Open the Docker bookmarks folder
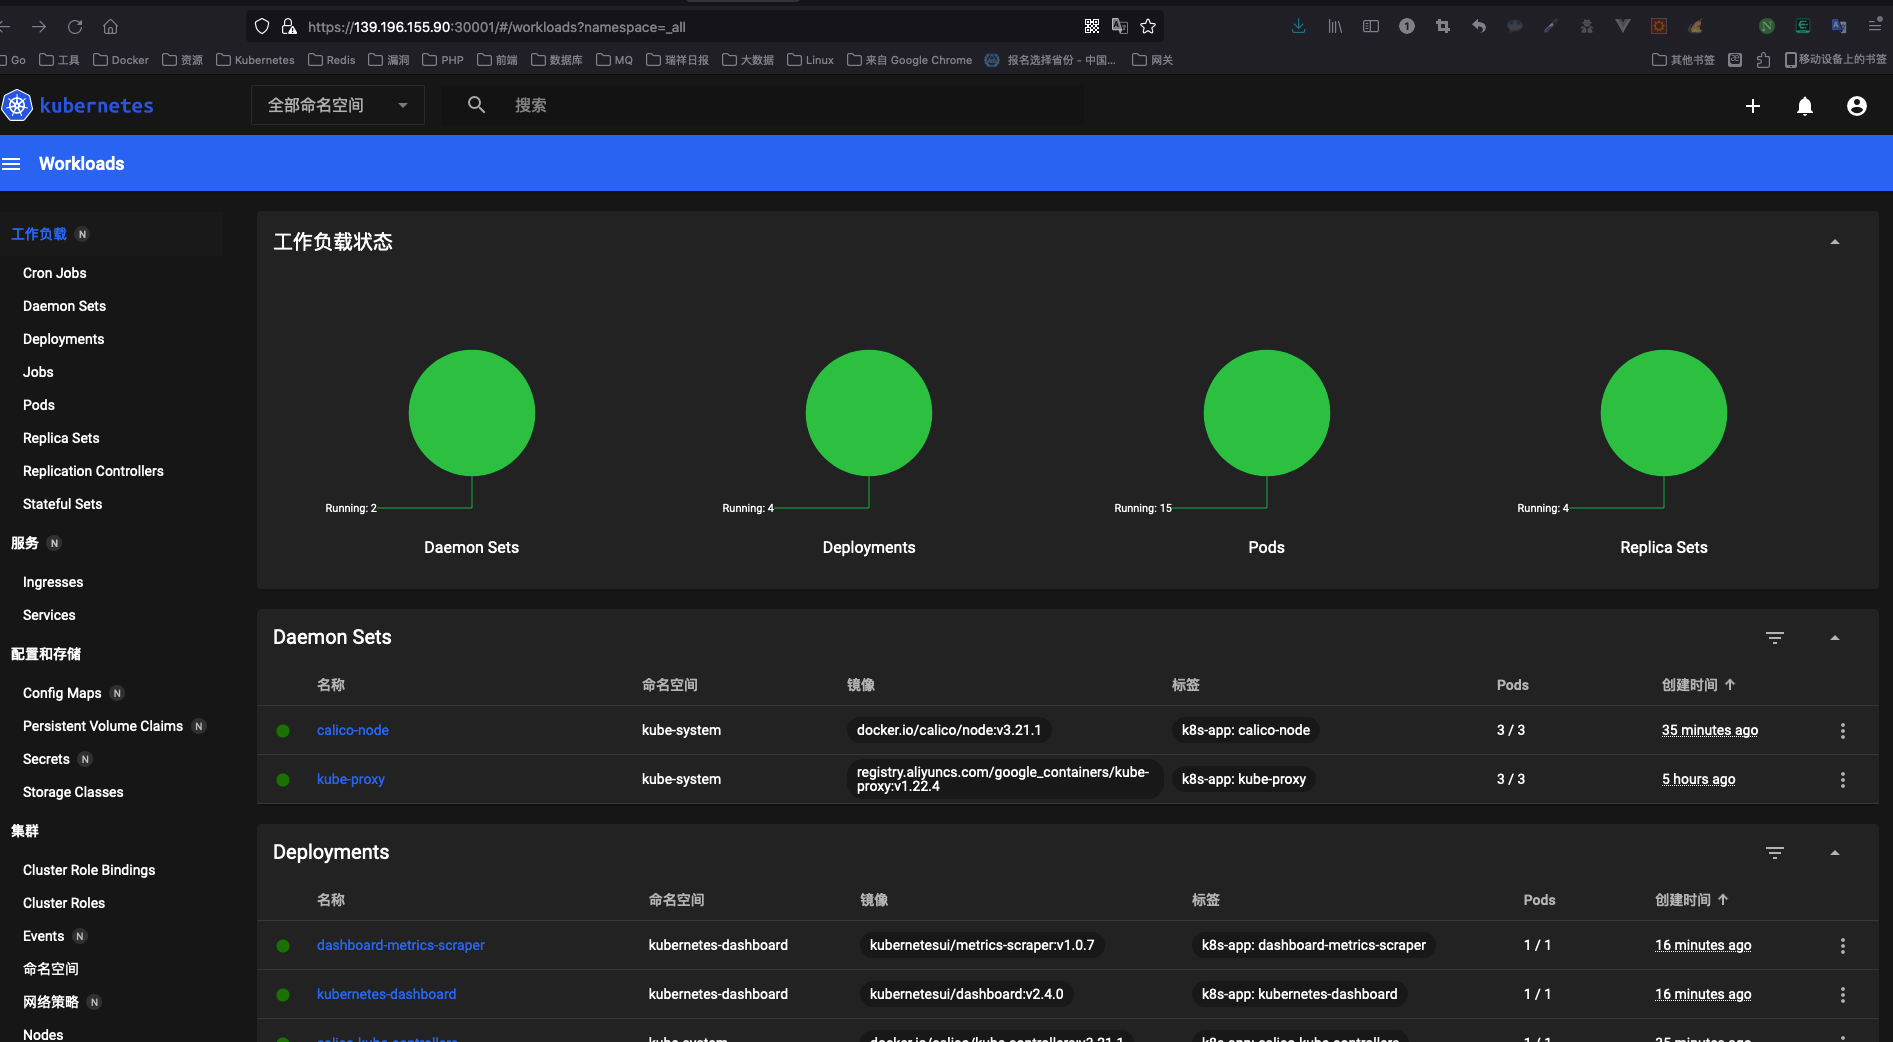This screenshot has height=1042, width=1893. [121, 60]
